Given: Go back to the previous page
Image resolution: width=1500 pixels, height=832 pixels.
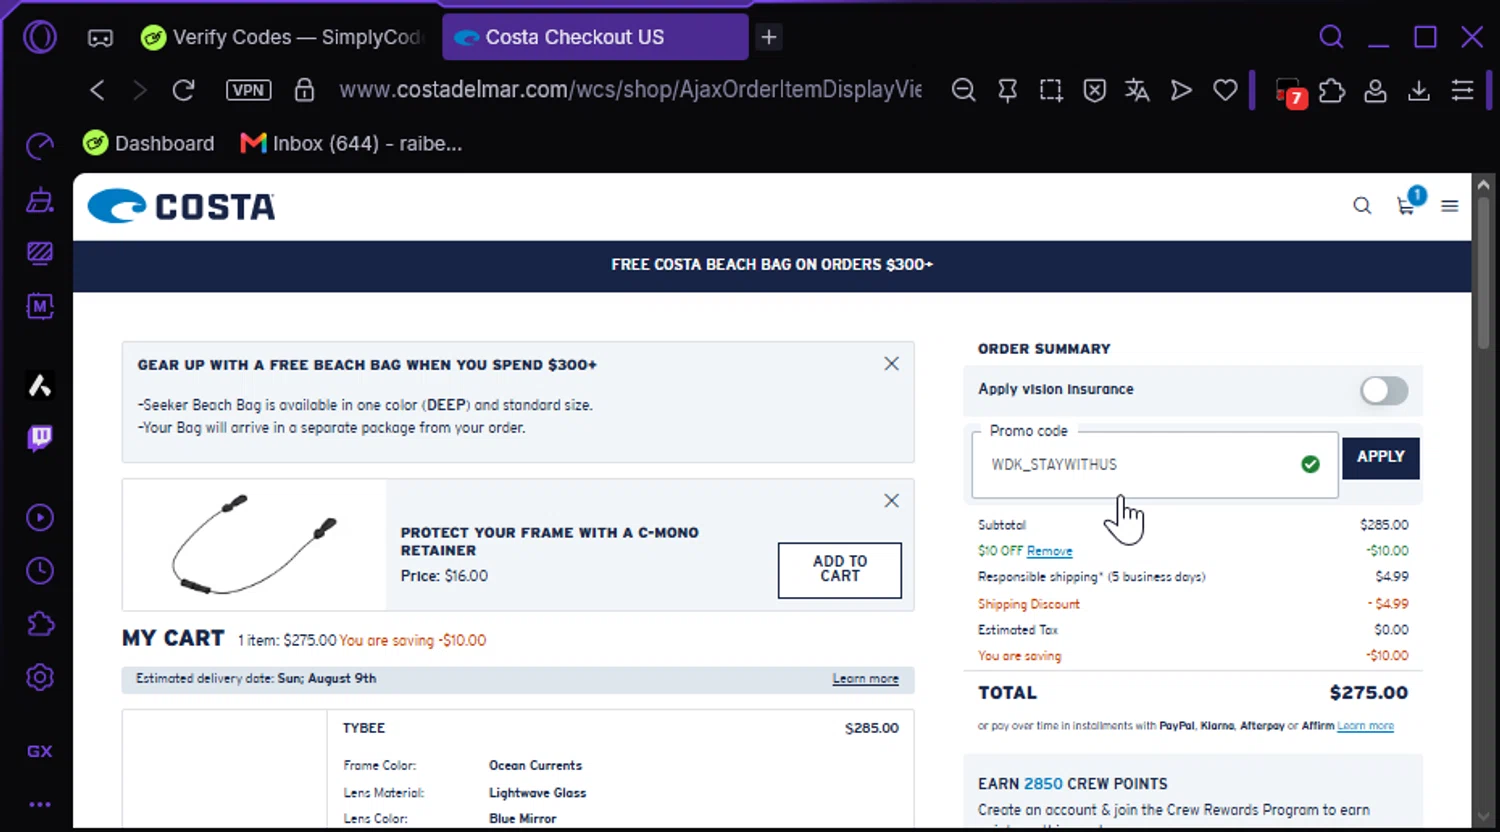Looking at the screenshot, I should (x=97, y=90).
